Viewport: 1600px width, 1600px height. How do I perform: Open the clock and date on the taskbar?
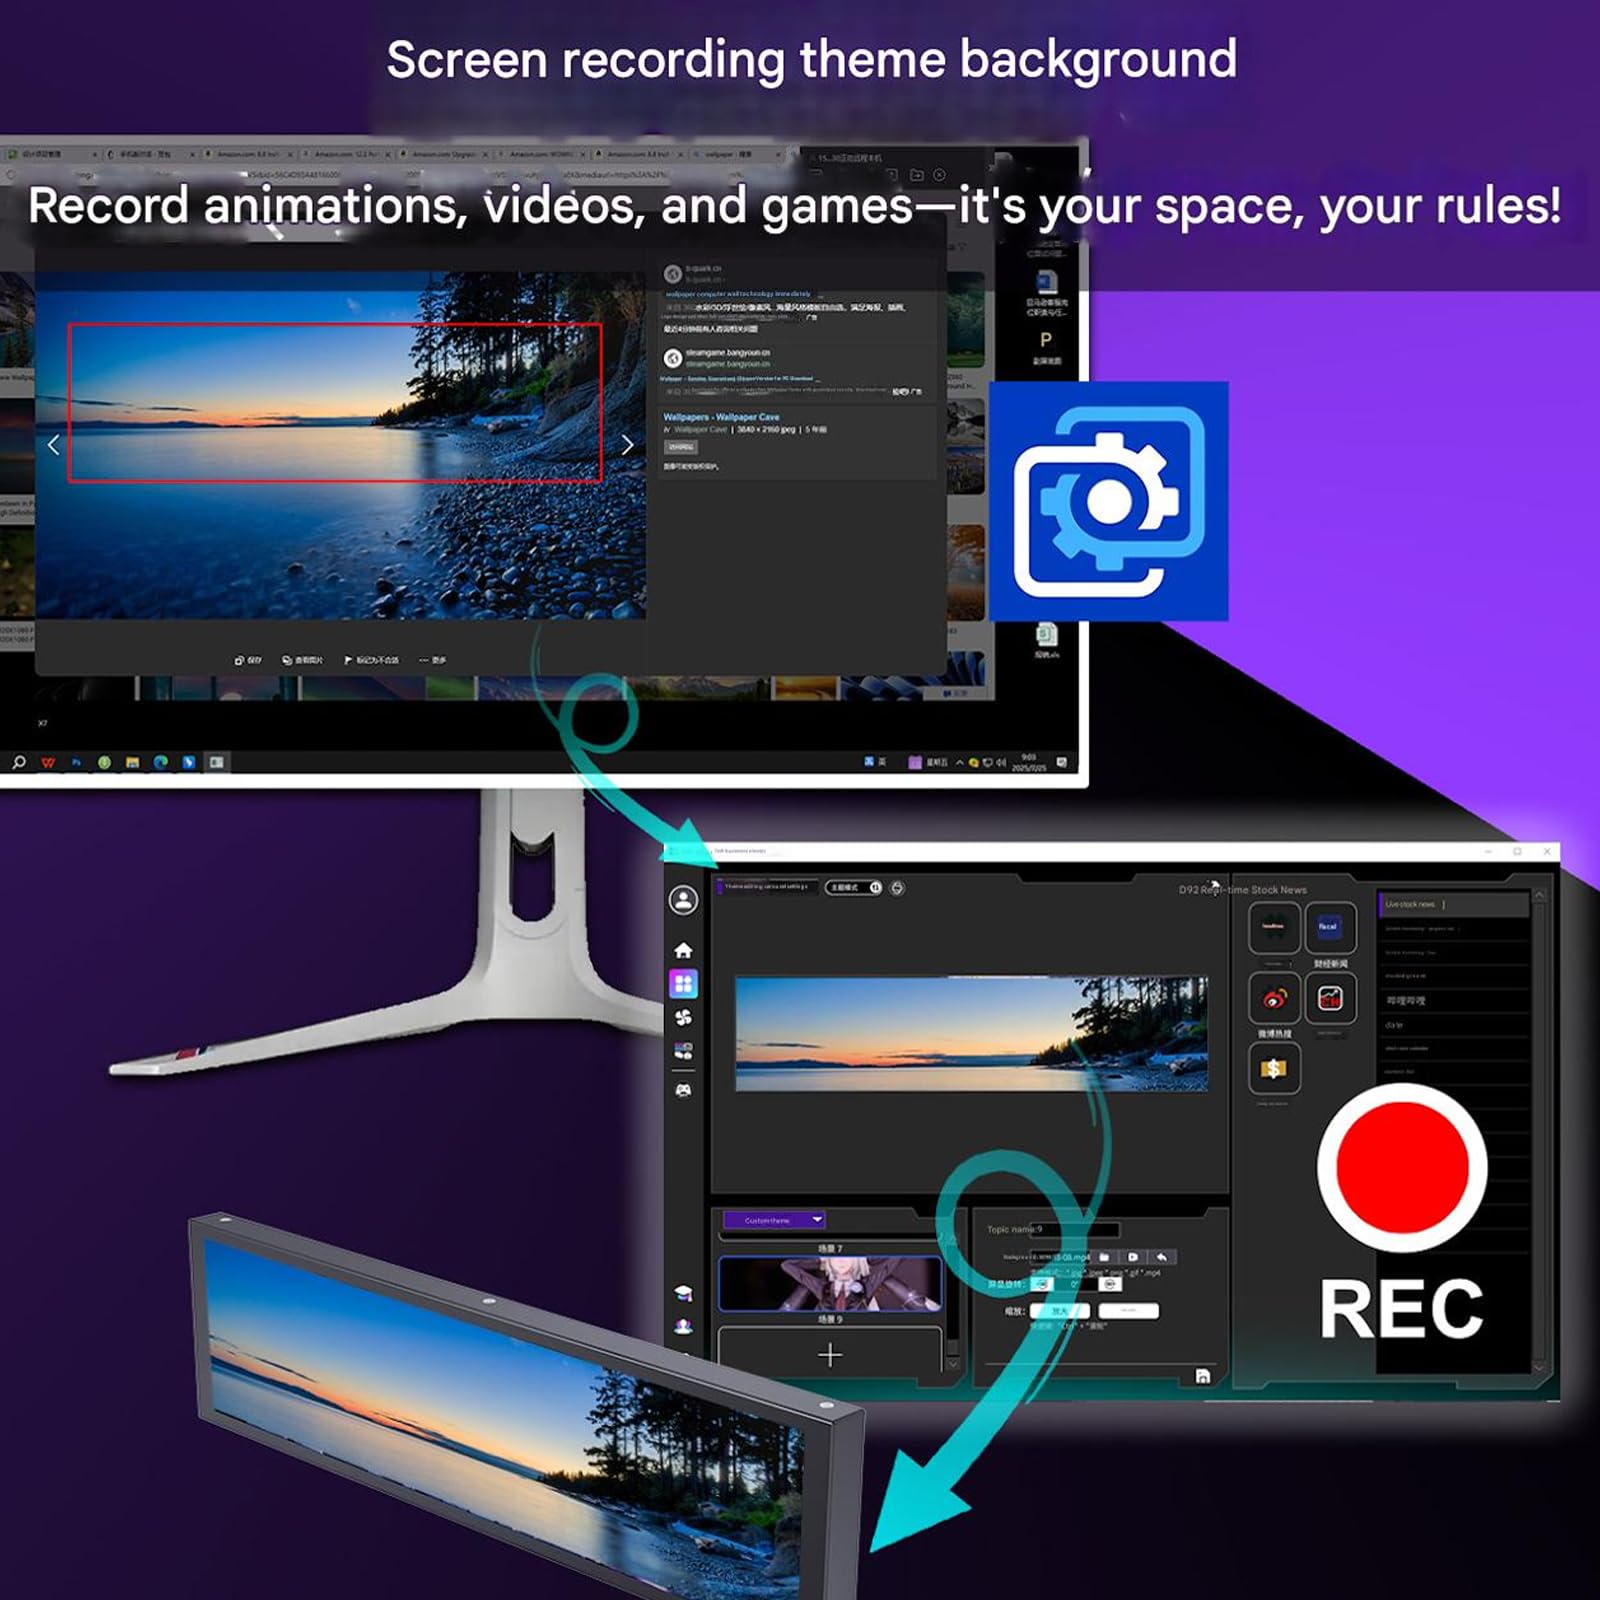(1027, 762)
